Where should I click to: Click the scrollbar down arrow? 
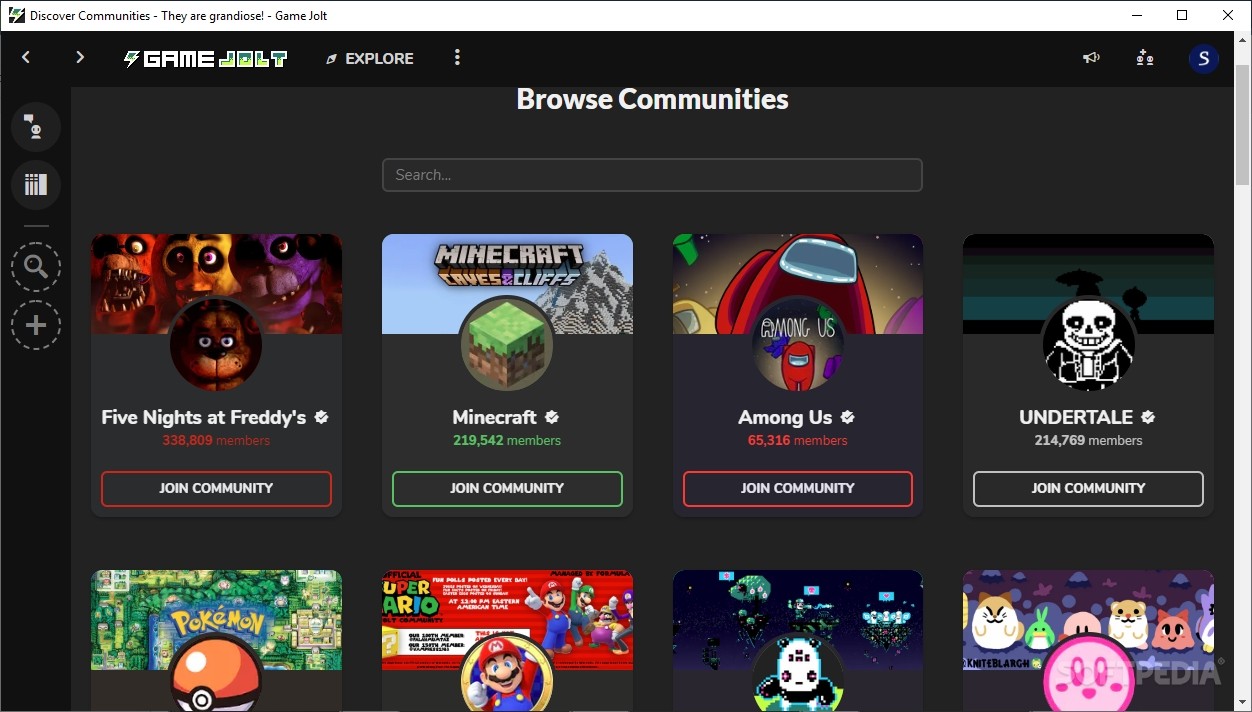coord(1242,702)
